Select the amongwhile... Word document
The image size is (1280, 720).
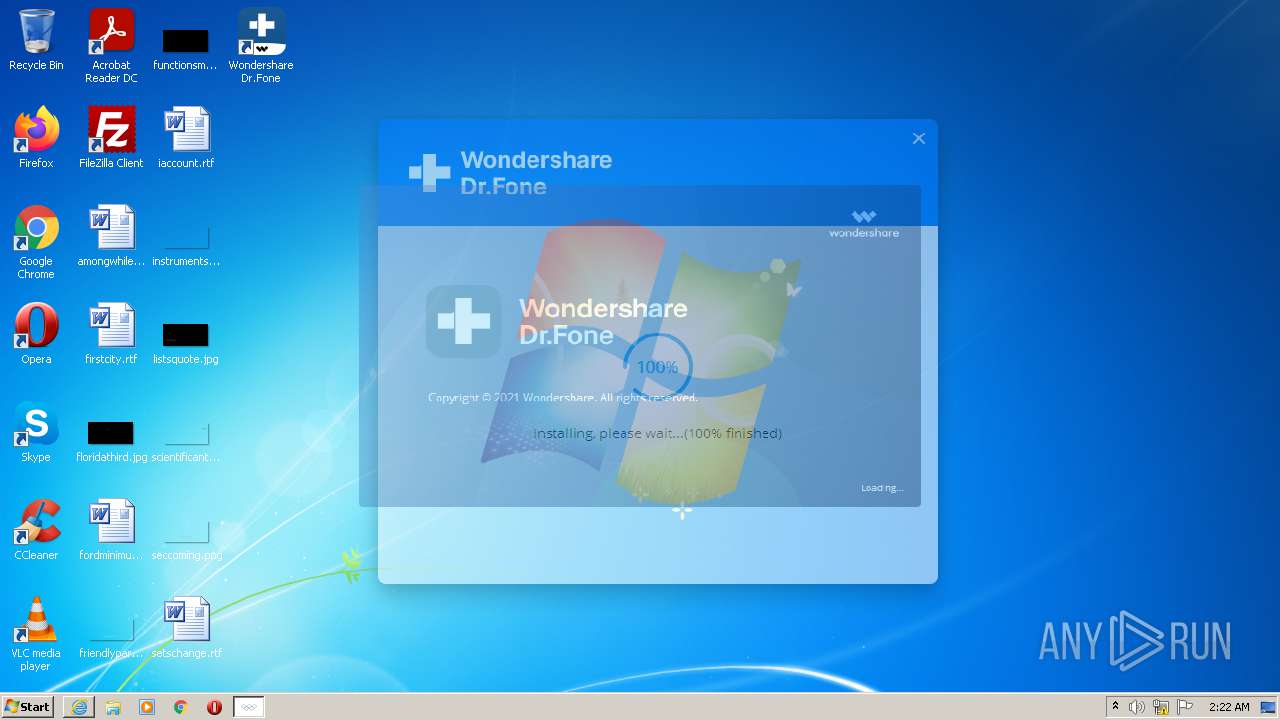pyautogui.click(x=111, y=236)
